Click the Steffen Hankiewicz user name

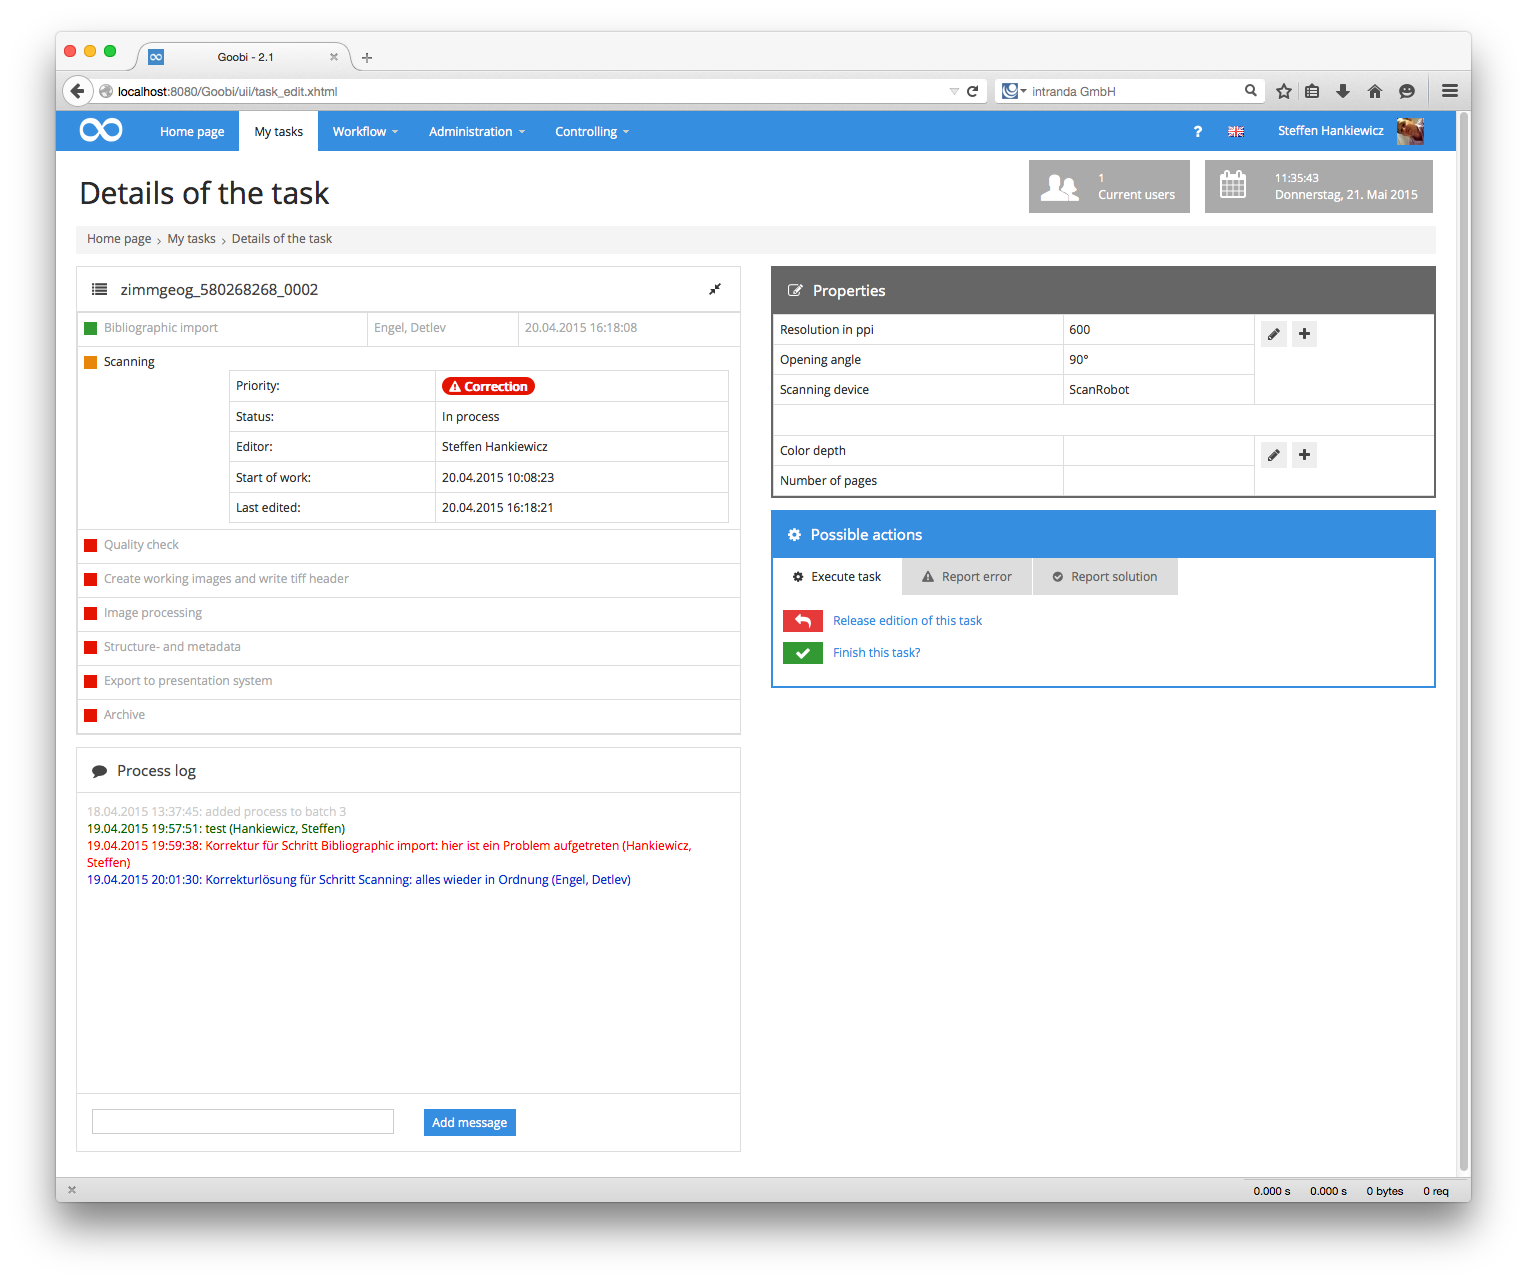pos(1330,131)
